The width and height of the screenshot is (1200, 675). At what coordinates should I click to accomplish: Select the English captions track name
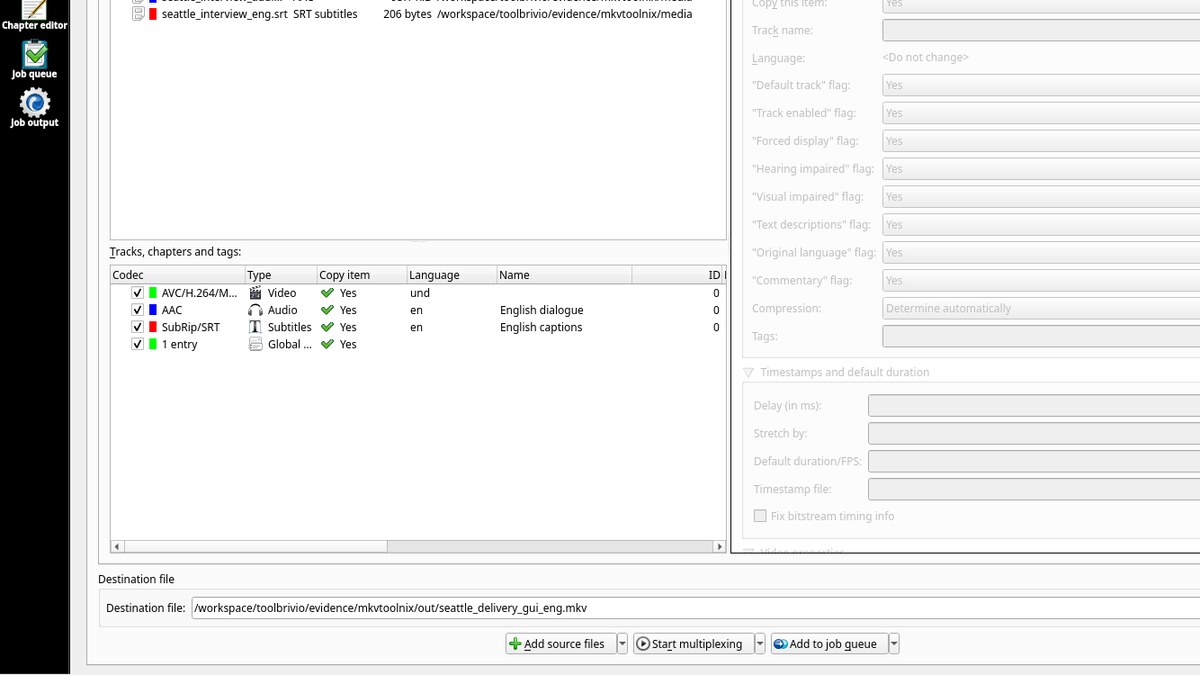(x=541, y=327)
